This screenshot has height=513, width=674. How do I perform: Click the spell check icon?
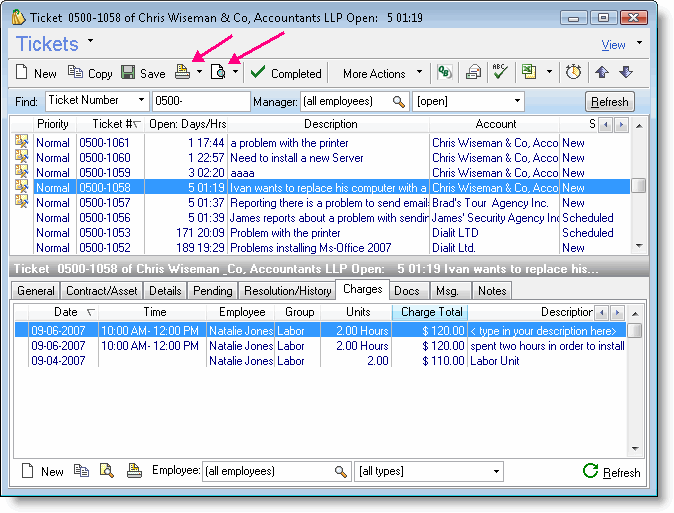tap(500, 73)
